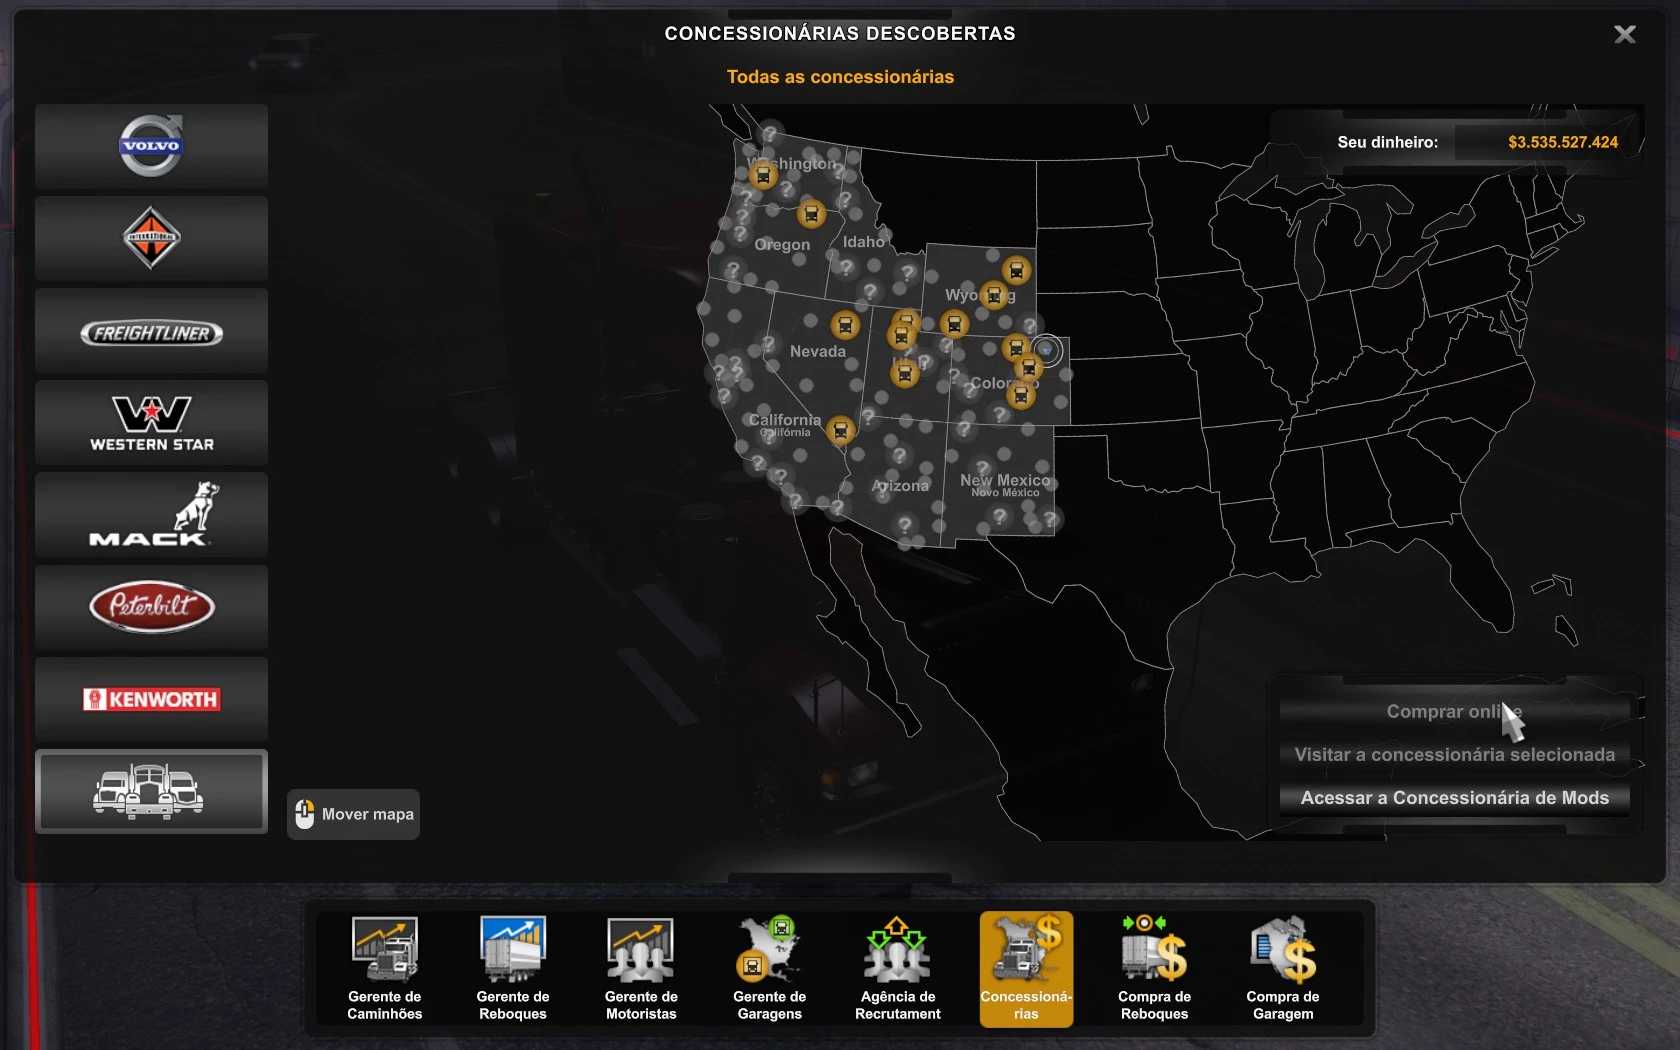Viewport: 1680px width, 1050px height.
Task: Go to Agência de Recrutamento
Action: [897, 968]
